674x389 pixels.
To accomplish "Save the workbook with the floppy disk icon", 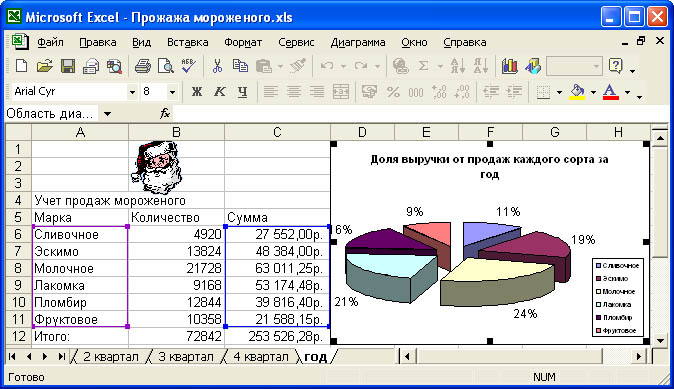I will [x=67, y=66].
